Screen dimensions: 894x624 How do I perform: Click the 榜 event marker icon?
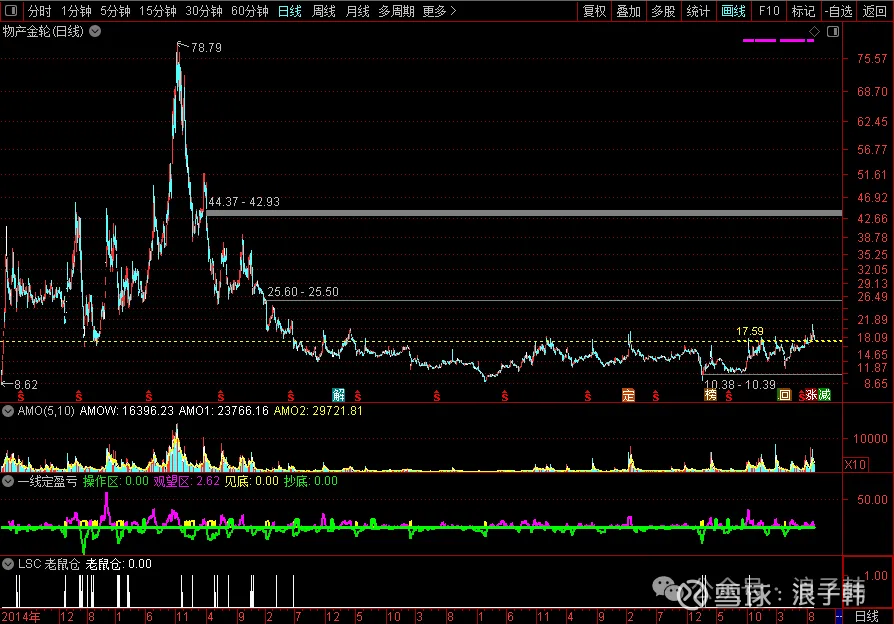point(710,395)
